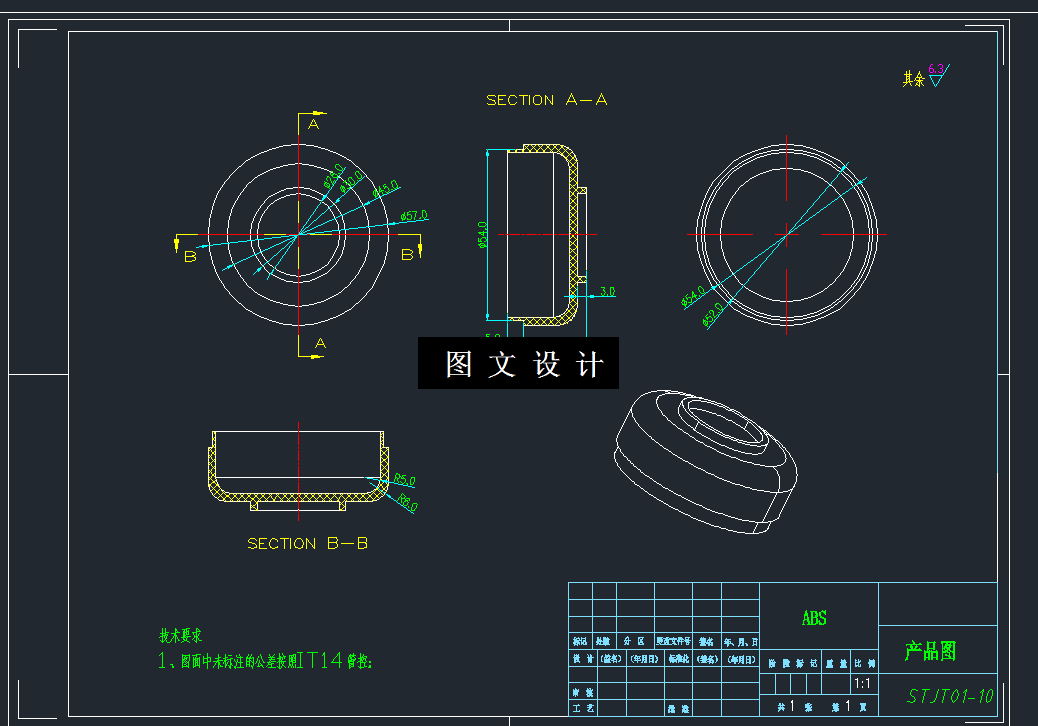The image size is (1038, 726).
Task: Select the 3D isometric model view
Action: coord(706,461)
